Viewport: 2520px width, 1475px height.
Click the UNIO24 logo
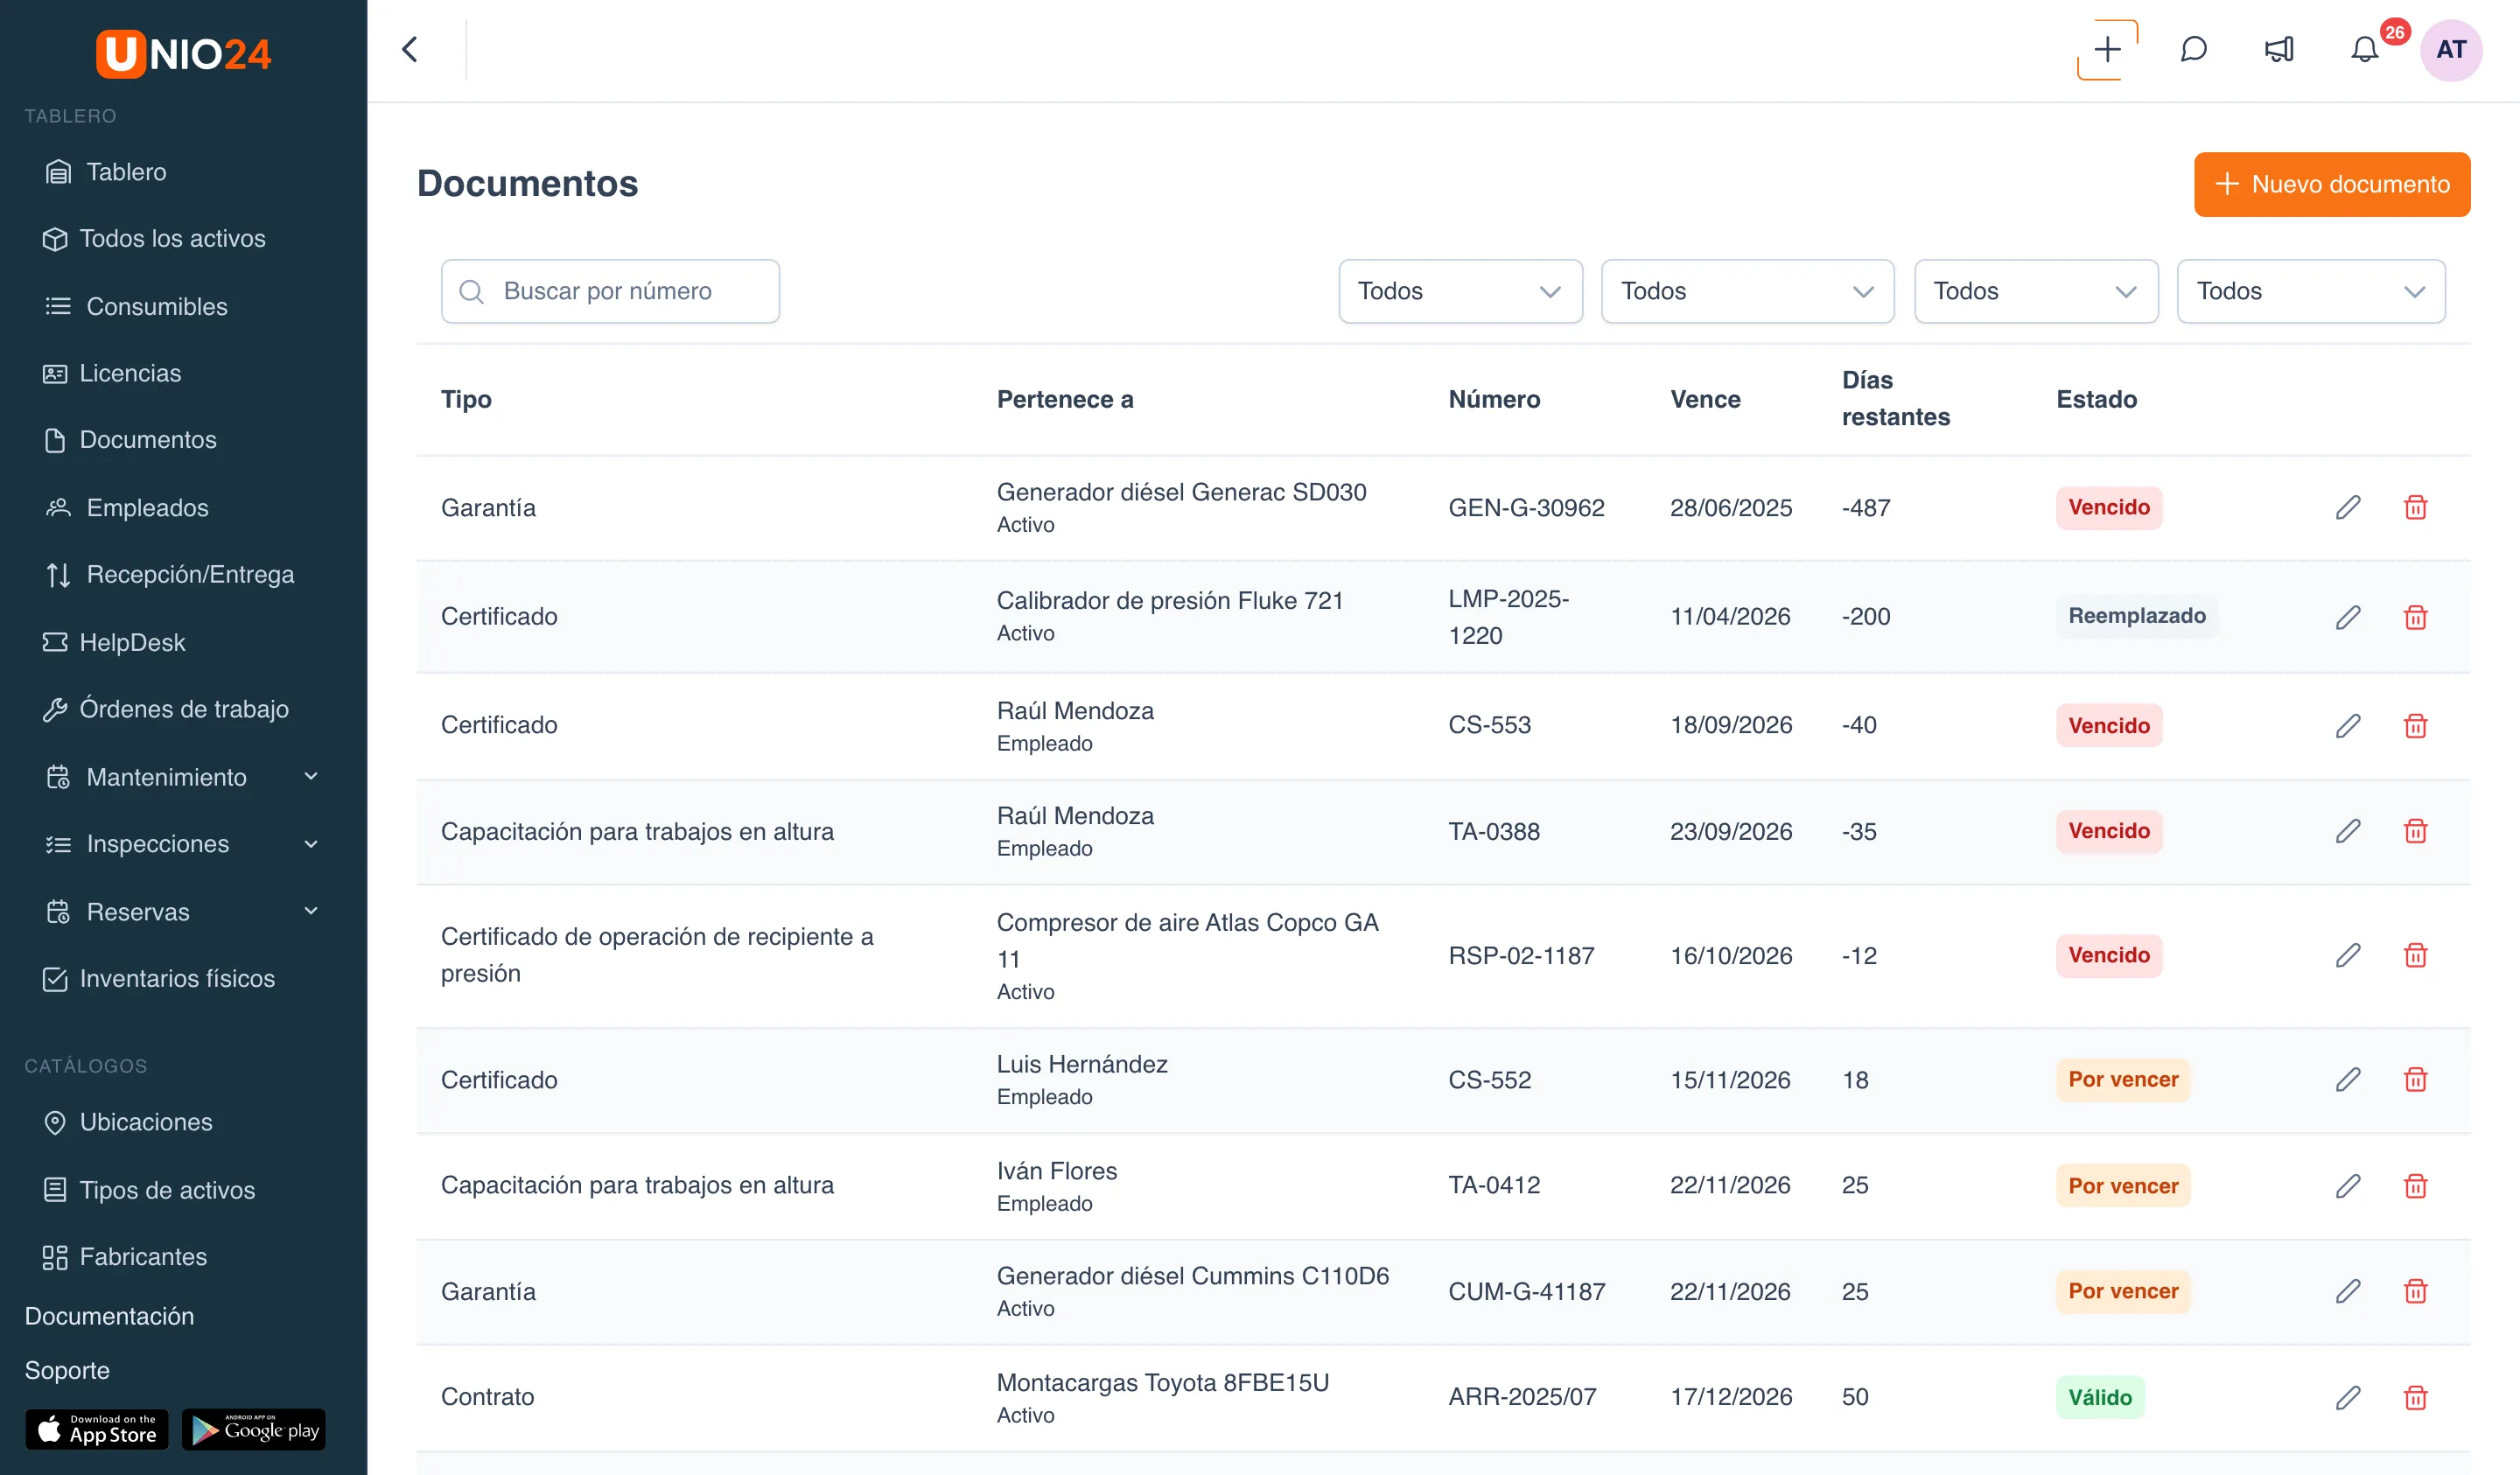pyautogui.click(x=183, y=53)
